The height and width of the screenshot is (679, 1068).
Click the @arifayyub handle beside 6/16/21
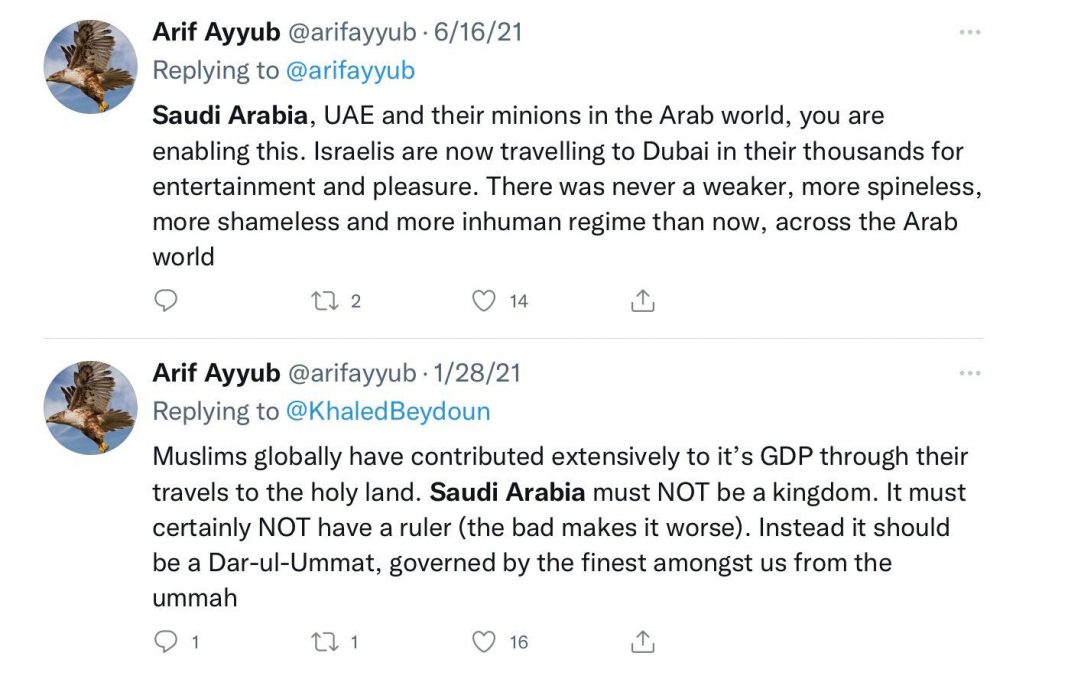tap(352, 33)
